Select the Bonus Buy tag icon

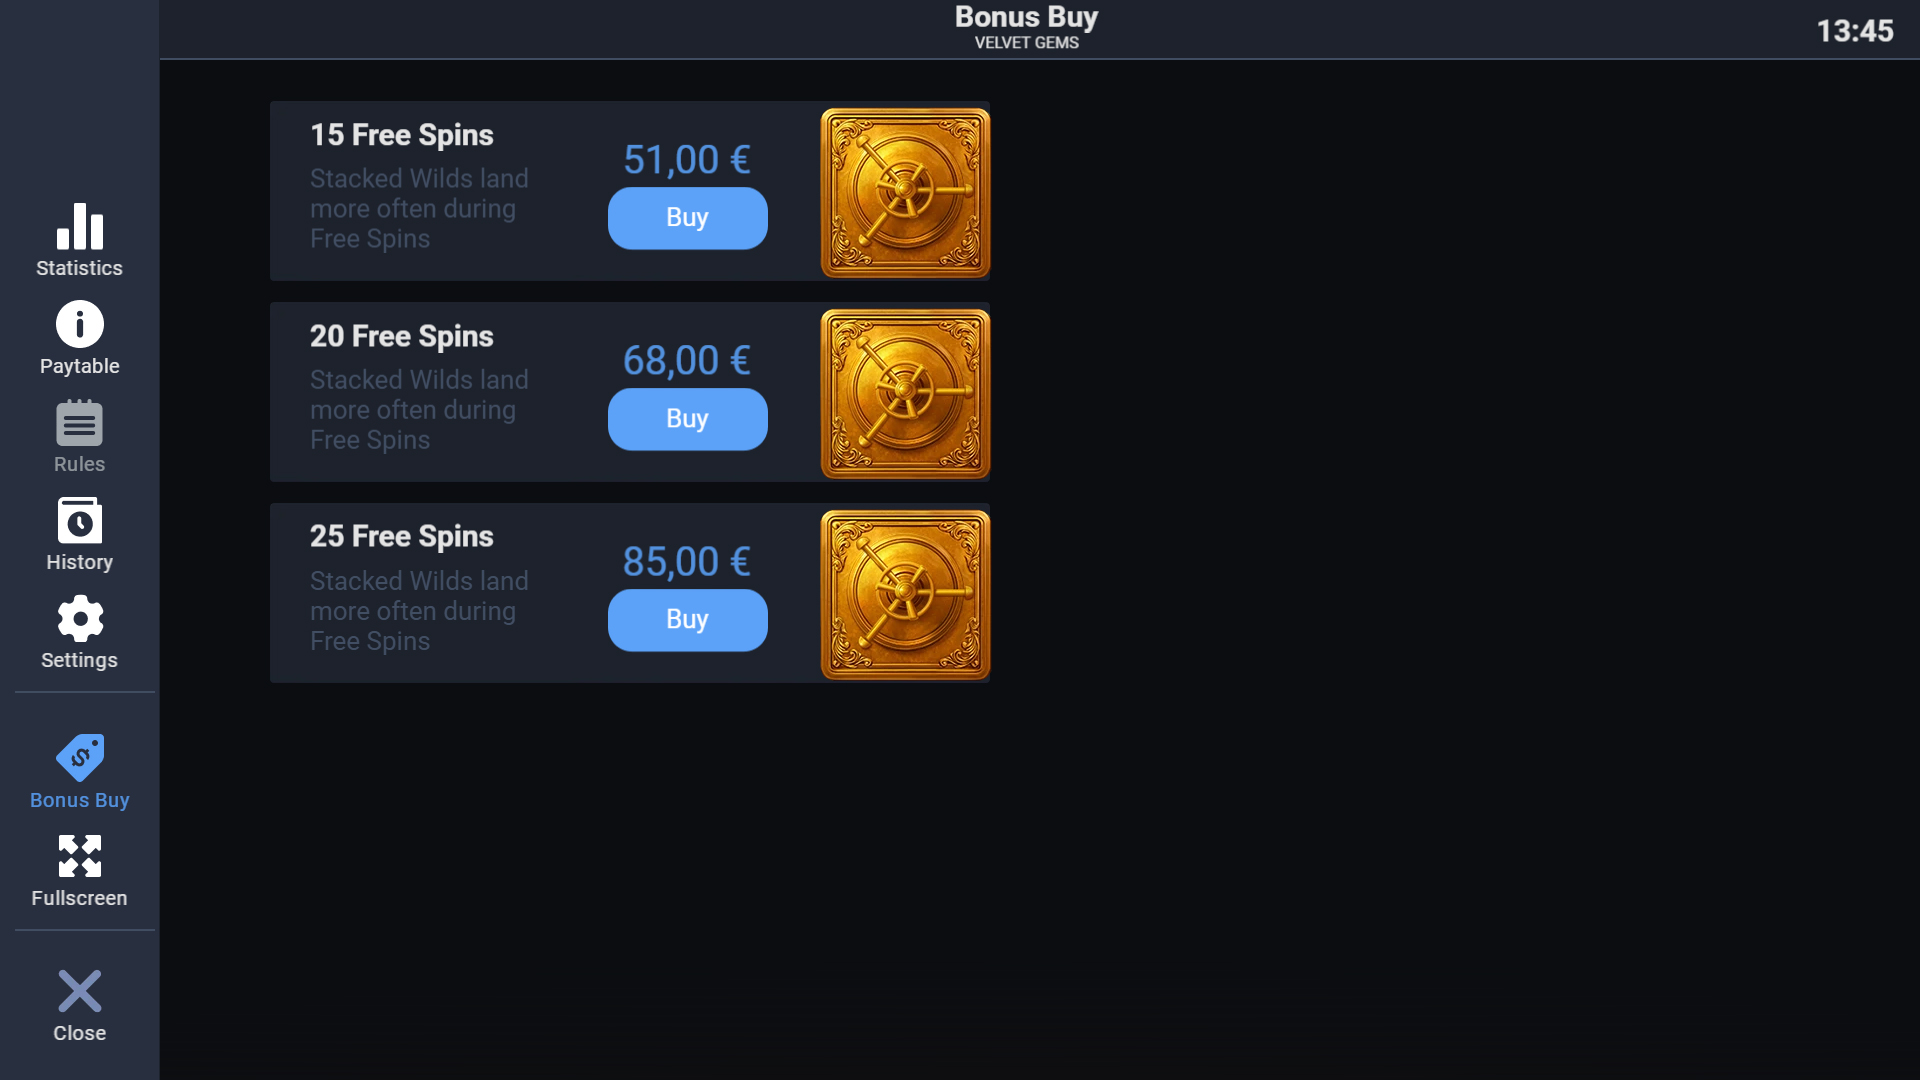[80, 758]
